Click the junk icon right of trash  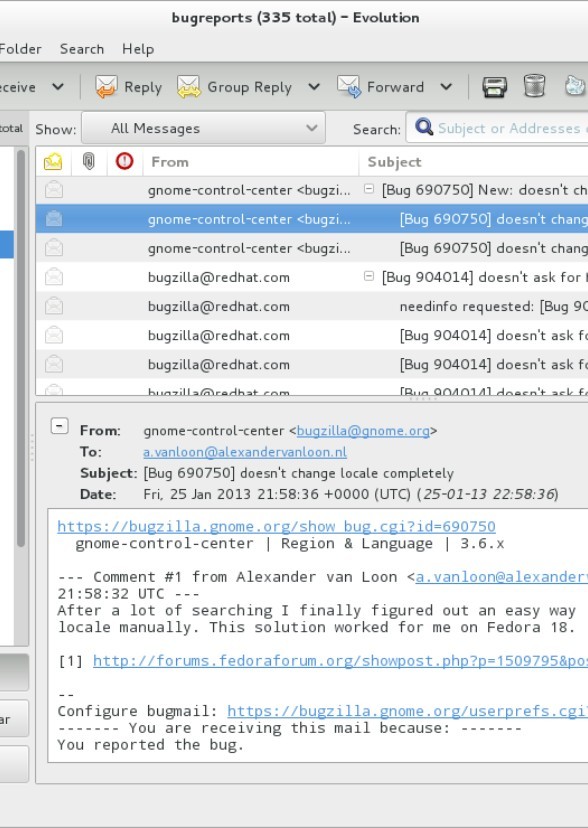[x=575, y=86]
